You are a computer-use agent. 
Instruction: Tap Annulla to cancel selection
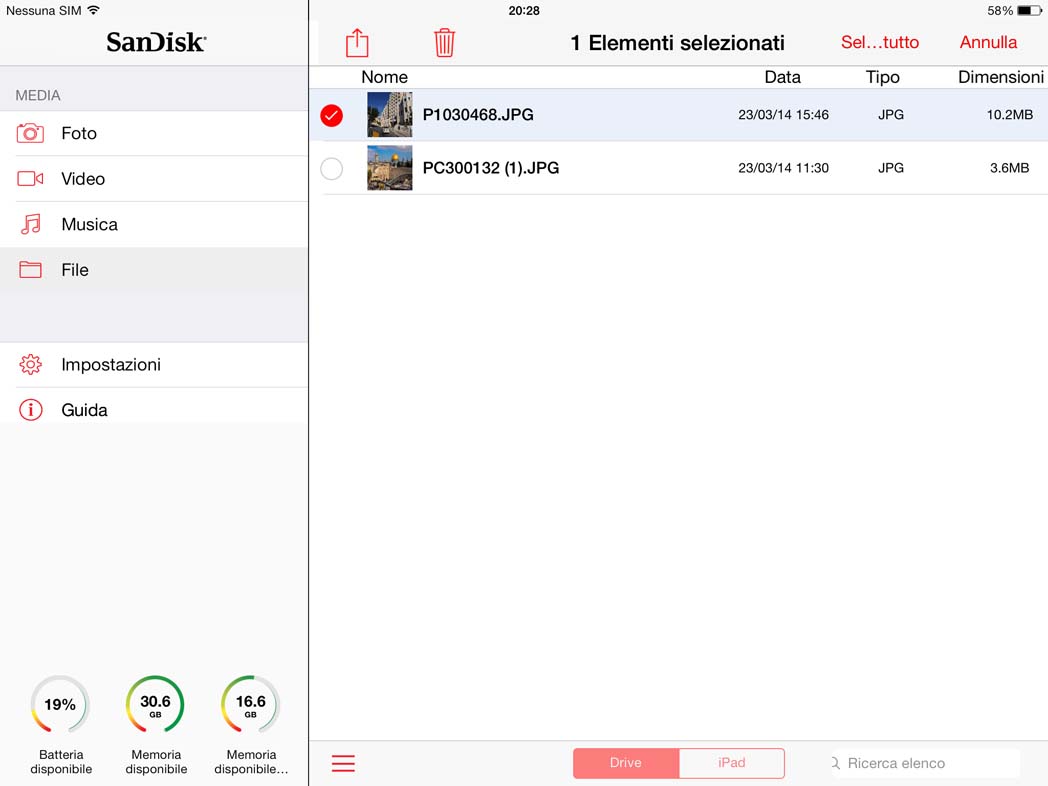click(989, 42)
